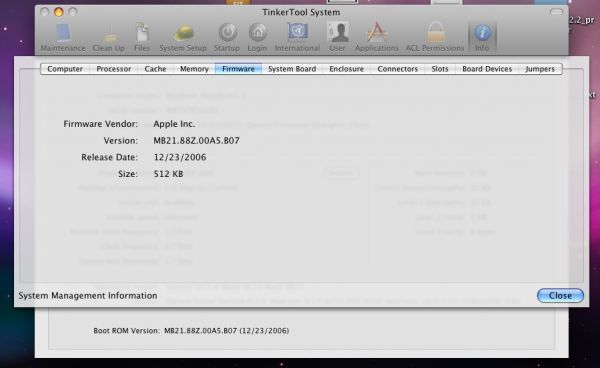This screenshot has width=600, height=368.
Task: Click the TinkerTool System window title
Action: coord(301,12)
